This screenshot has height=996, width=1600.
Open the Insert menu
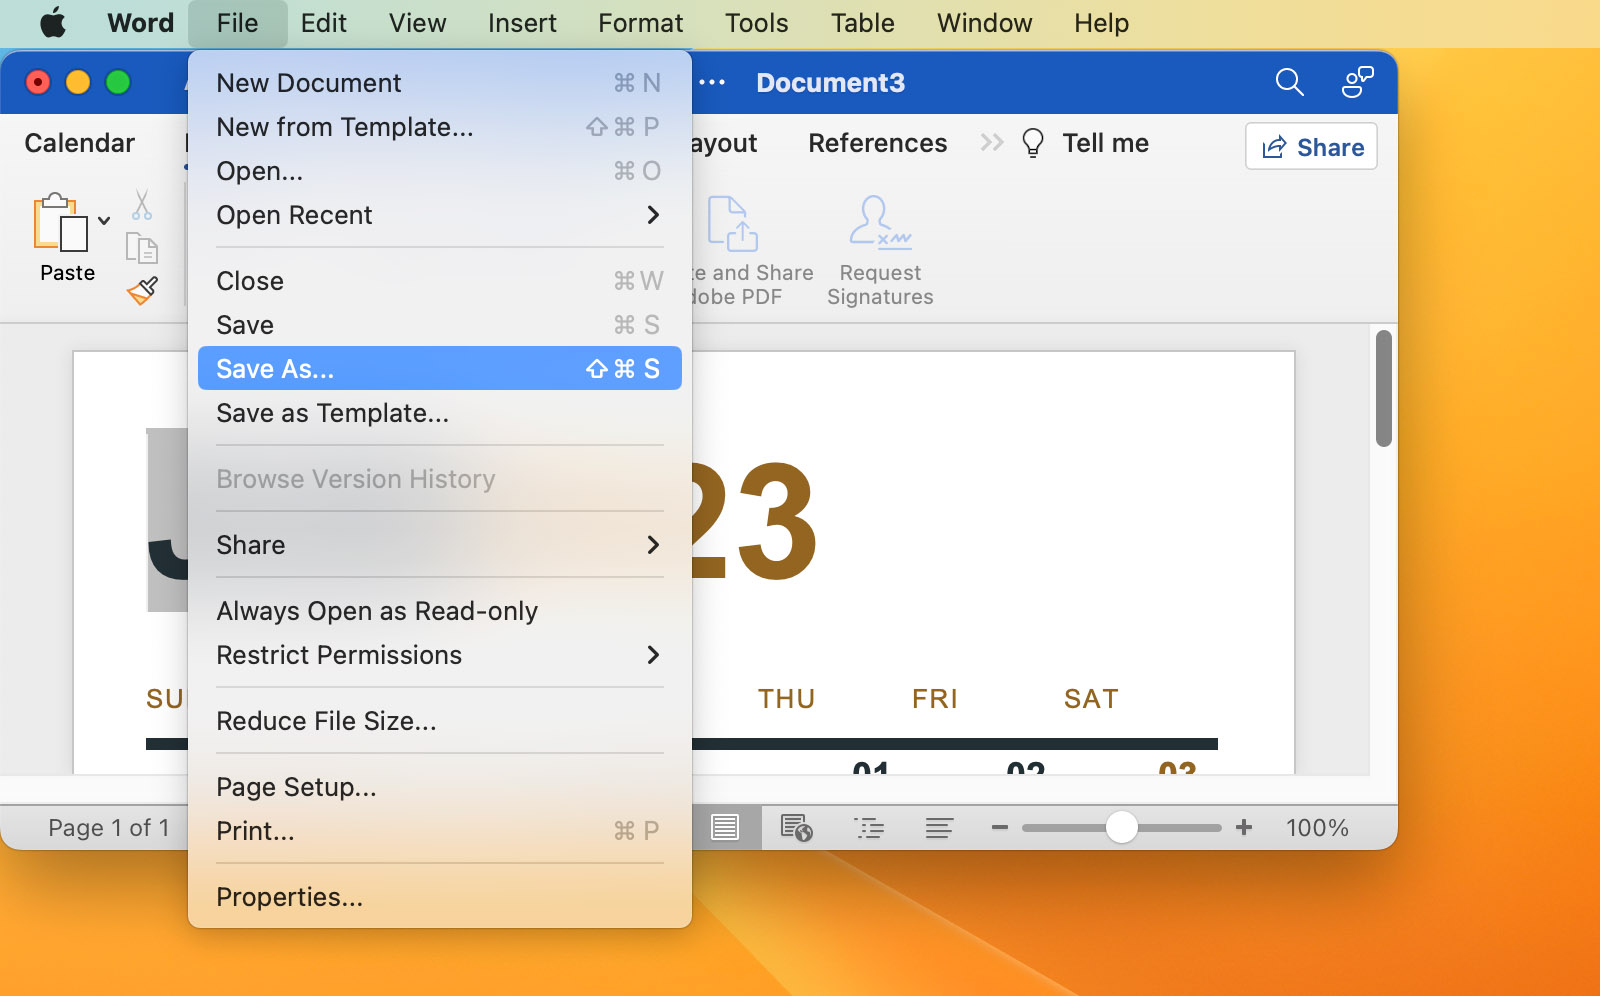tap(522, 23)
